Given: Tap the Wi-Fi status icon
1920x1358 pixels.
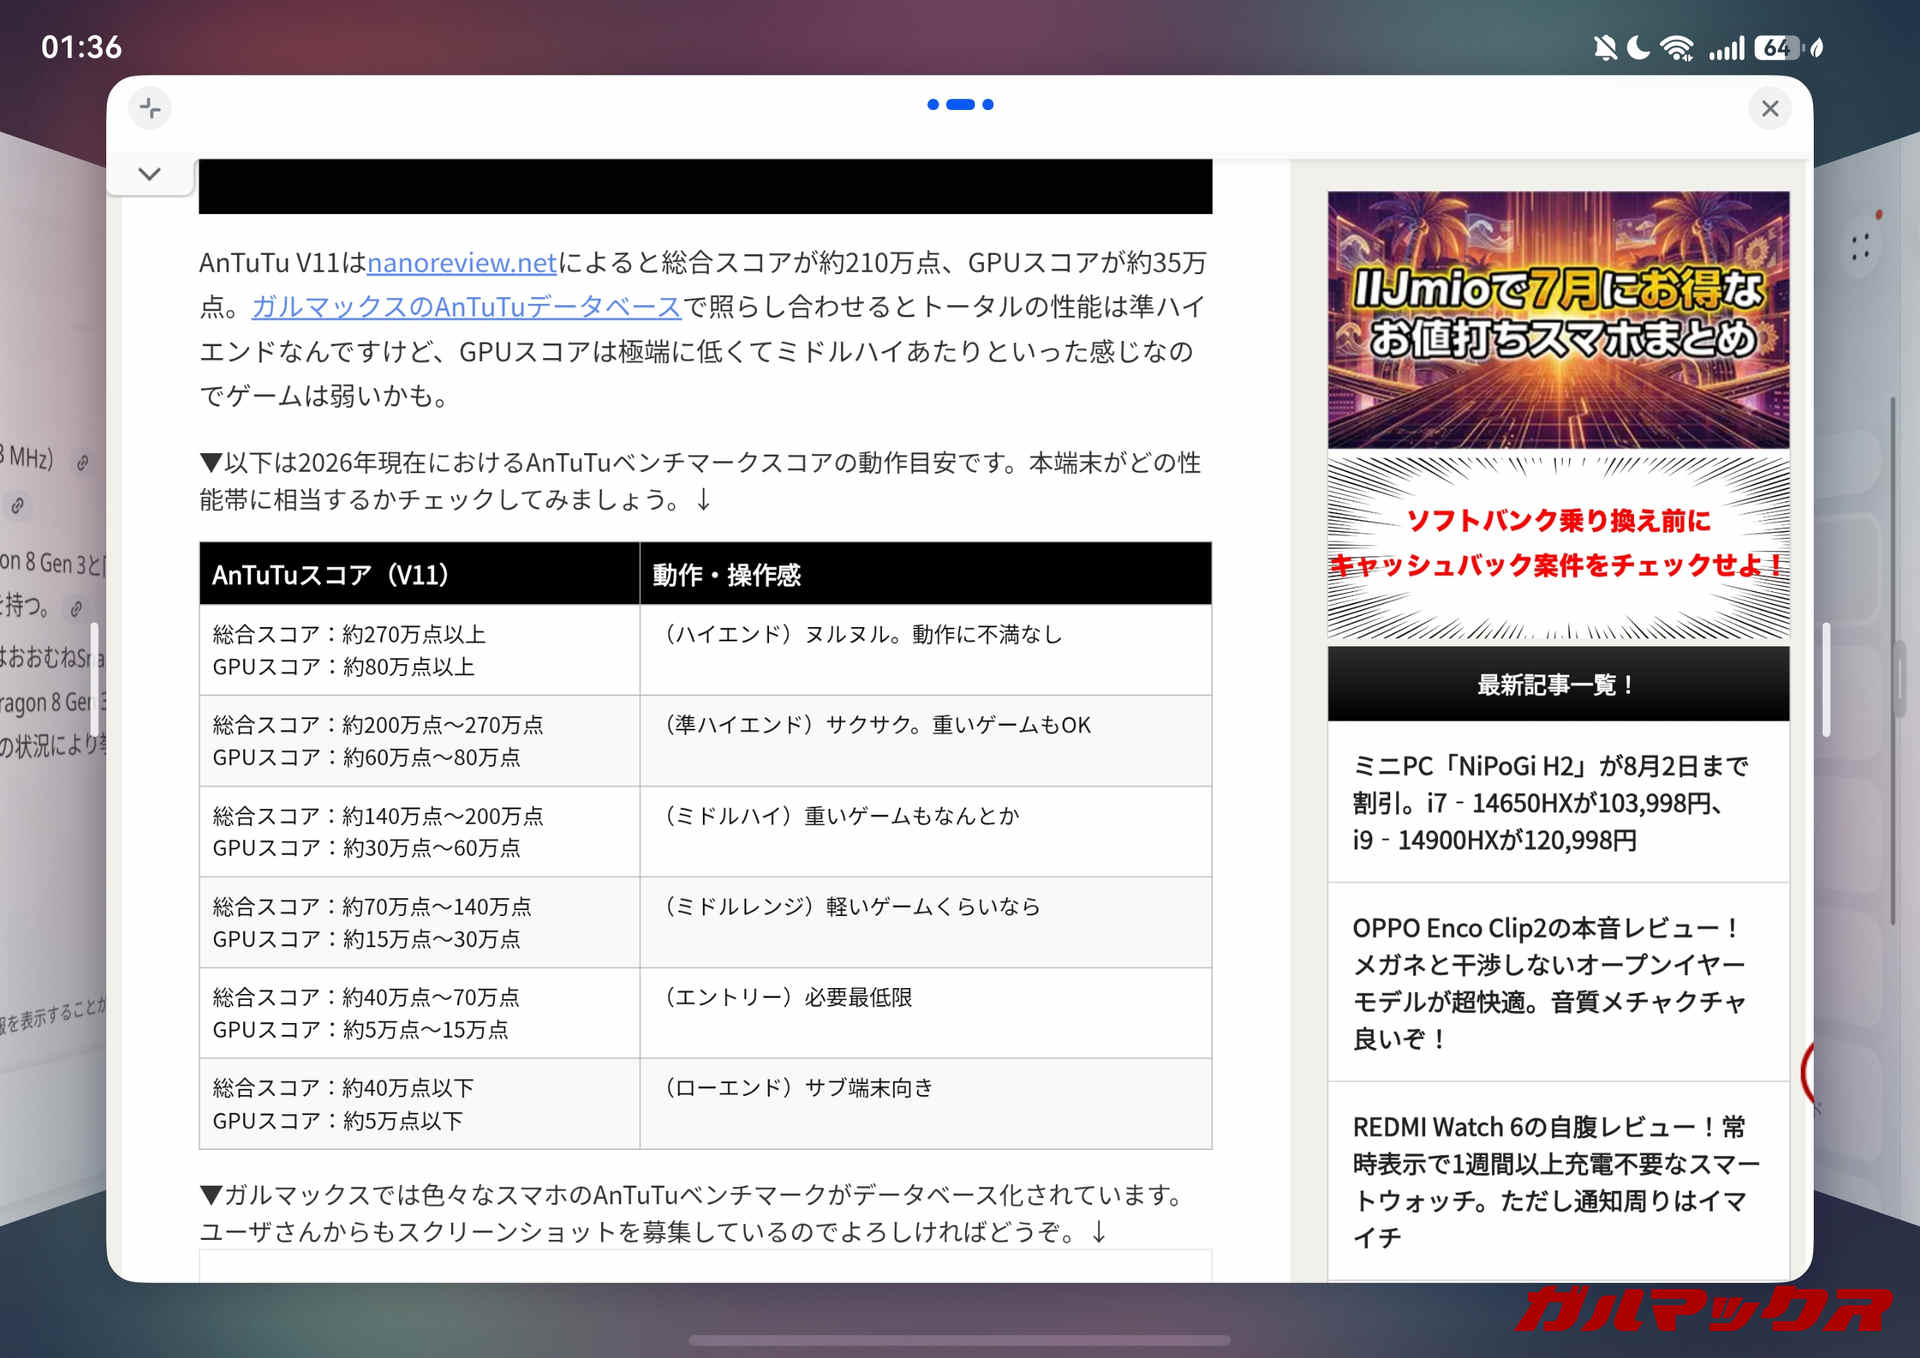Looking at the screenshot, I should 1677,47.
